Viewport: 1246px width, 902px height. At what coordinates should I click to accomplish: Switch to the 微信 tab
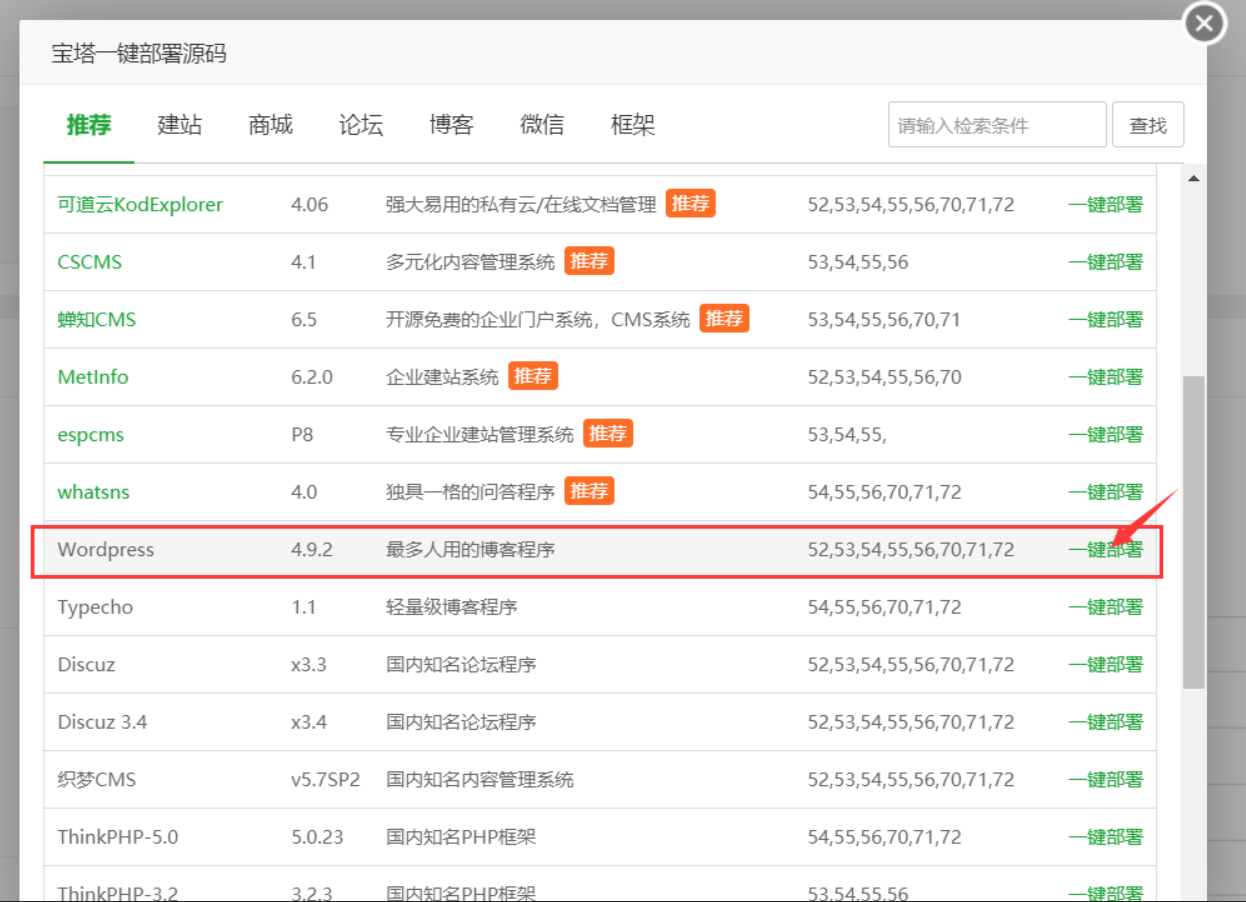tap(542, 125)
